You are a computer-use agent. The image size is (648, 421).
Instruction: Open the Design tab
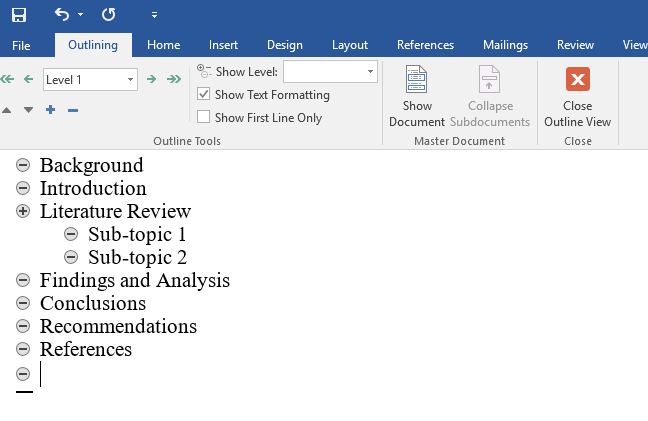285,45
